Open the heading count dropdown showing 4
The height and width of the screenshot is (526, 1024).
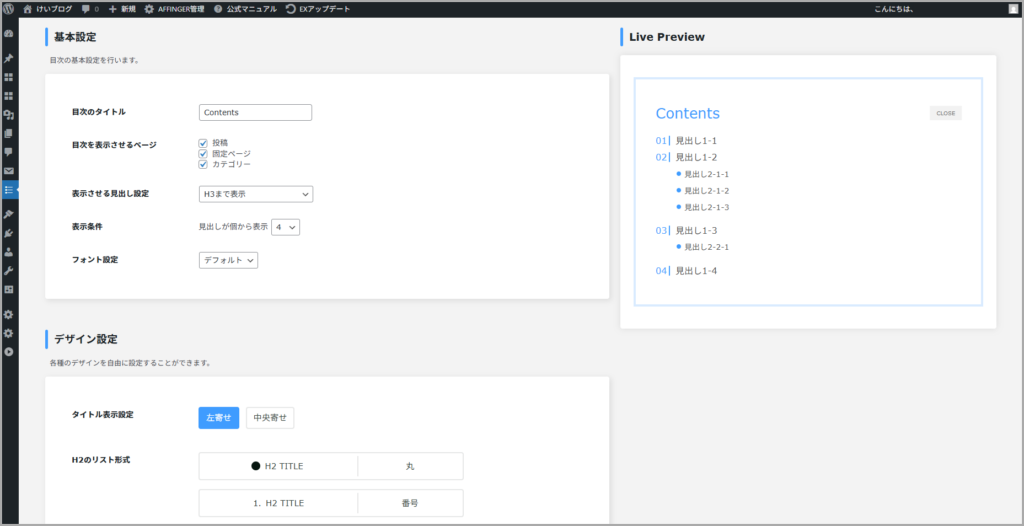(285, 227)
